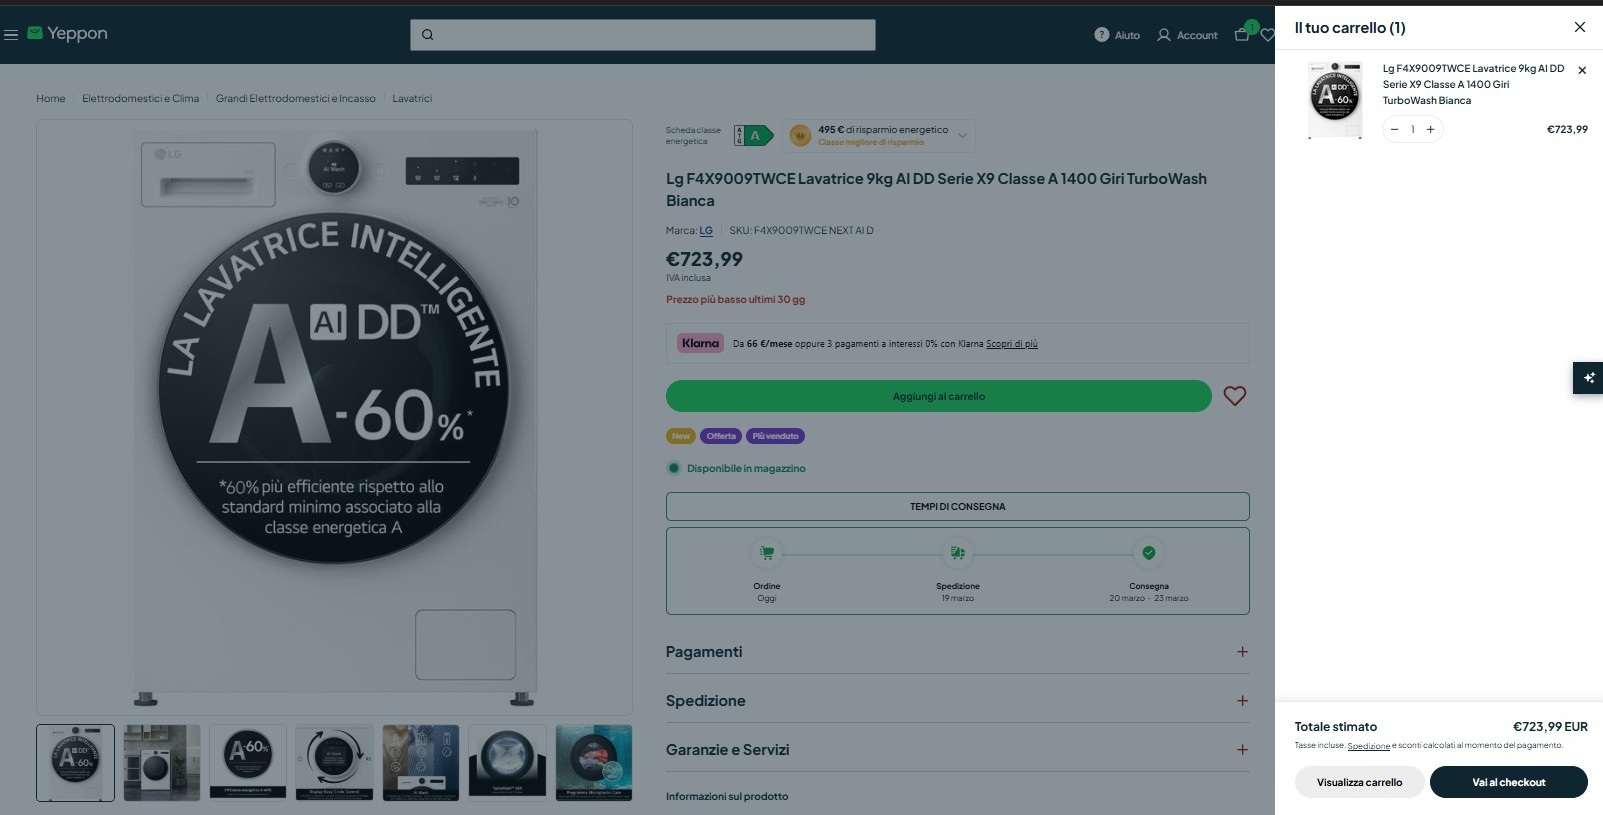Add product to wishlist with heart icon
1603x815 pixels.
click(1235, 396)
